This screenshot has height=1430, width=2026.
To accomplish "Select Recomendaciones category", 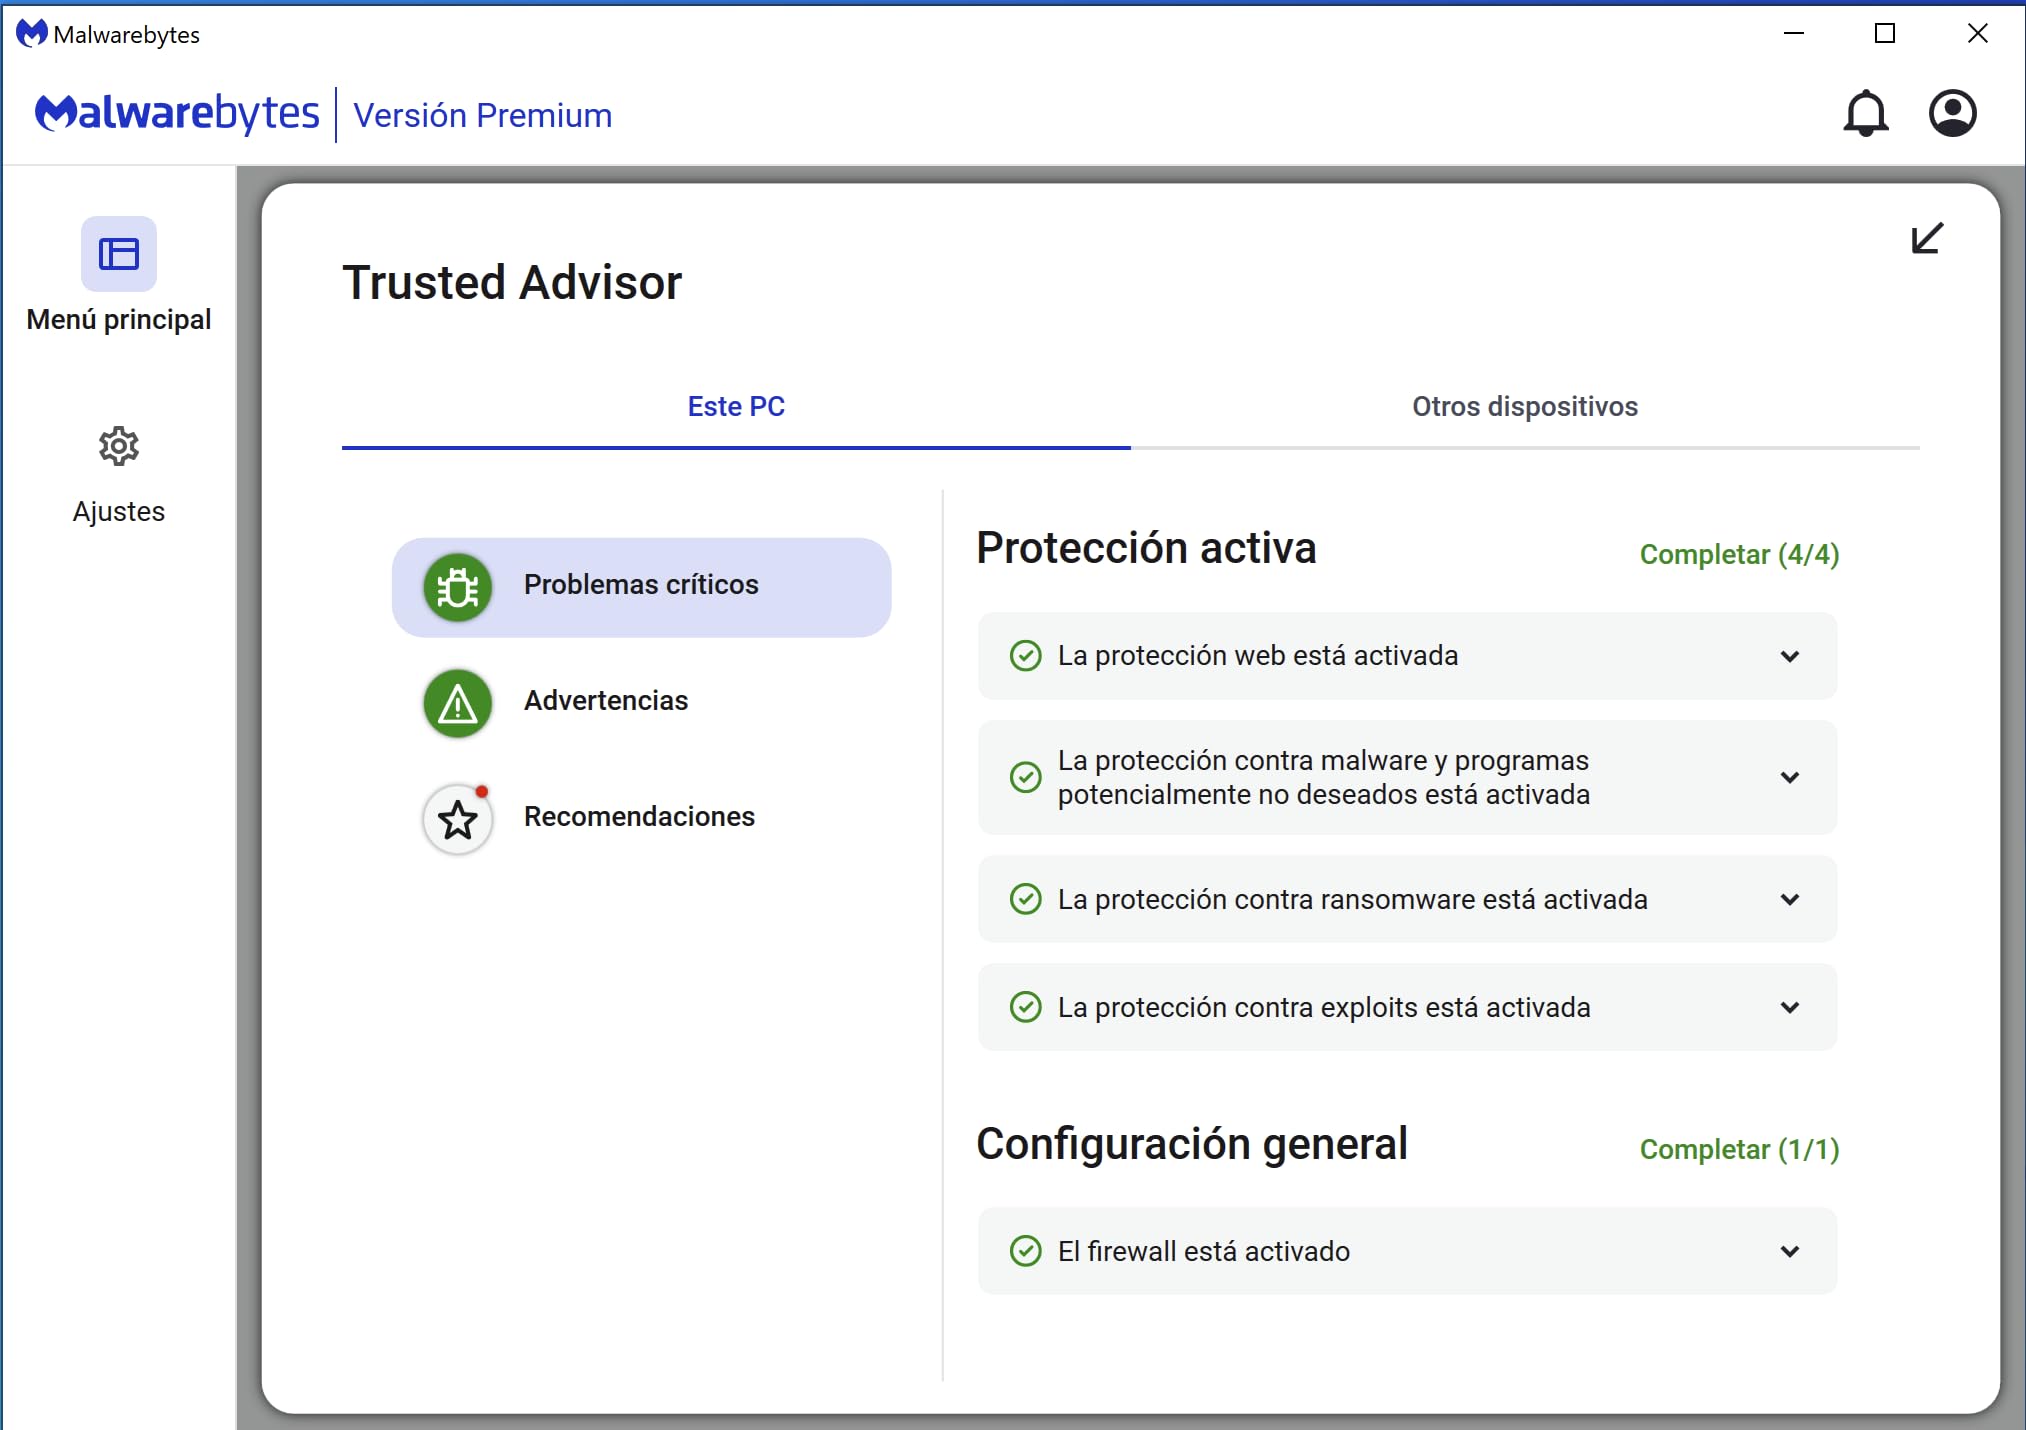I will (641, 819).
